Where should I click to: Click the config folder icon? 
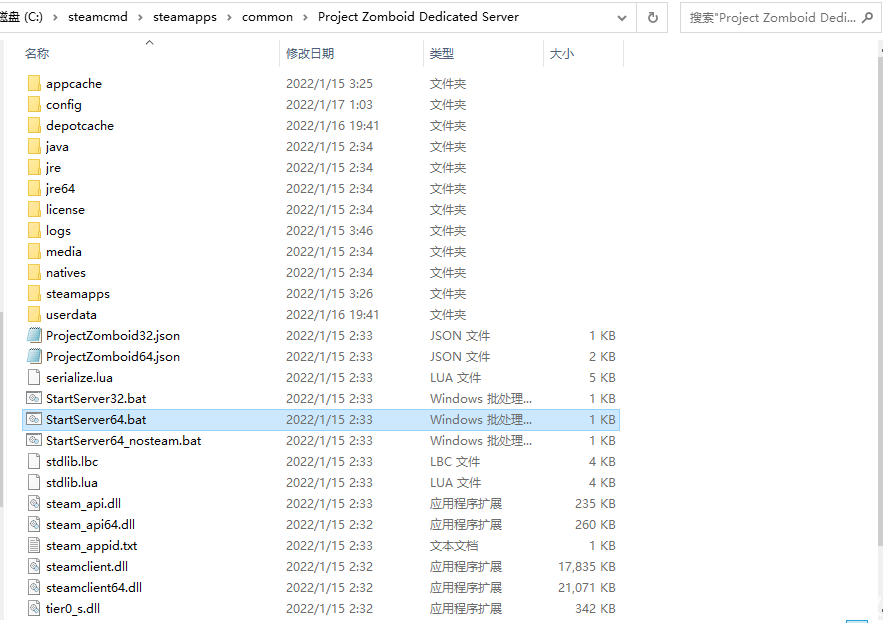point(34,104)
